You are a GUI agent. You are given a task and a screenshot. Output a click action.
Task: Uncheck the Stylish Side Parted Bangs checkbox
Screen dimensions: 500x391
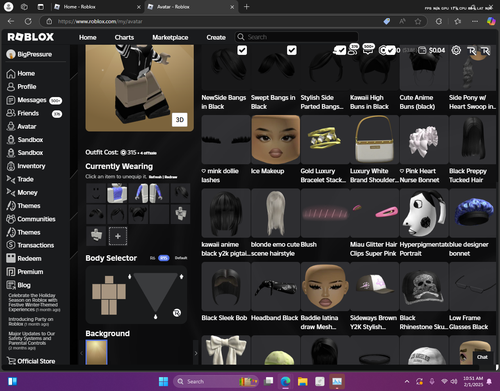(x=341, y=50)
